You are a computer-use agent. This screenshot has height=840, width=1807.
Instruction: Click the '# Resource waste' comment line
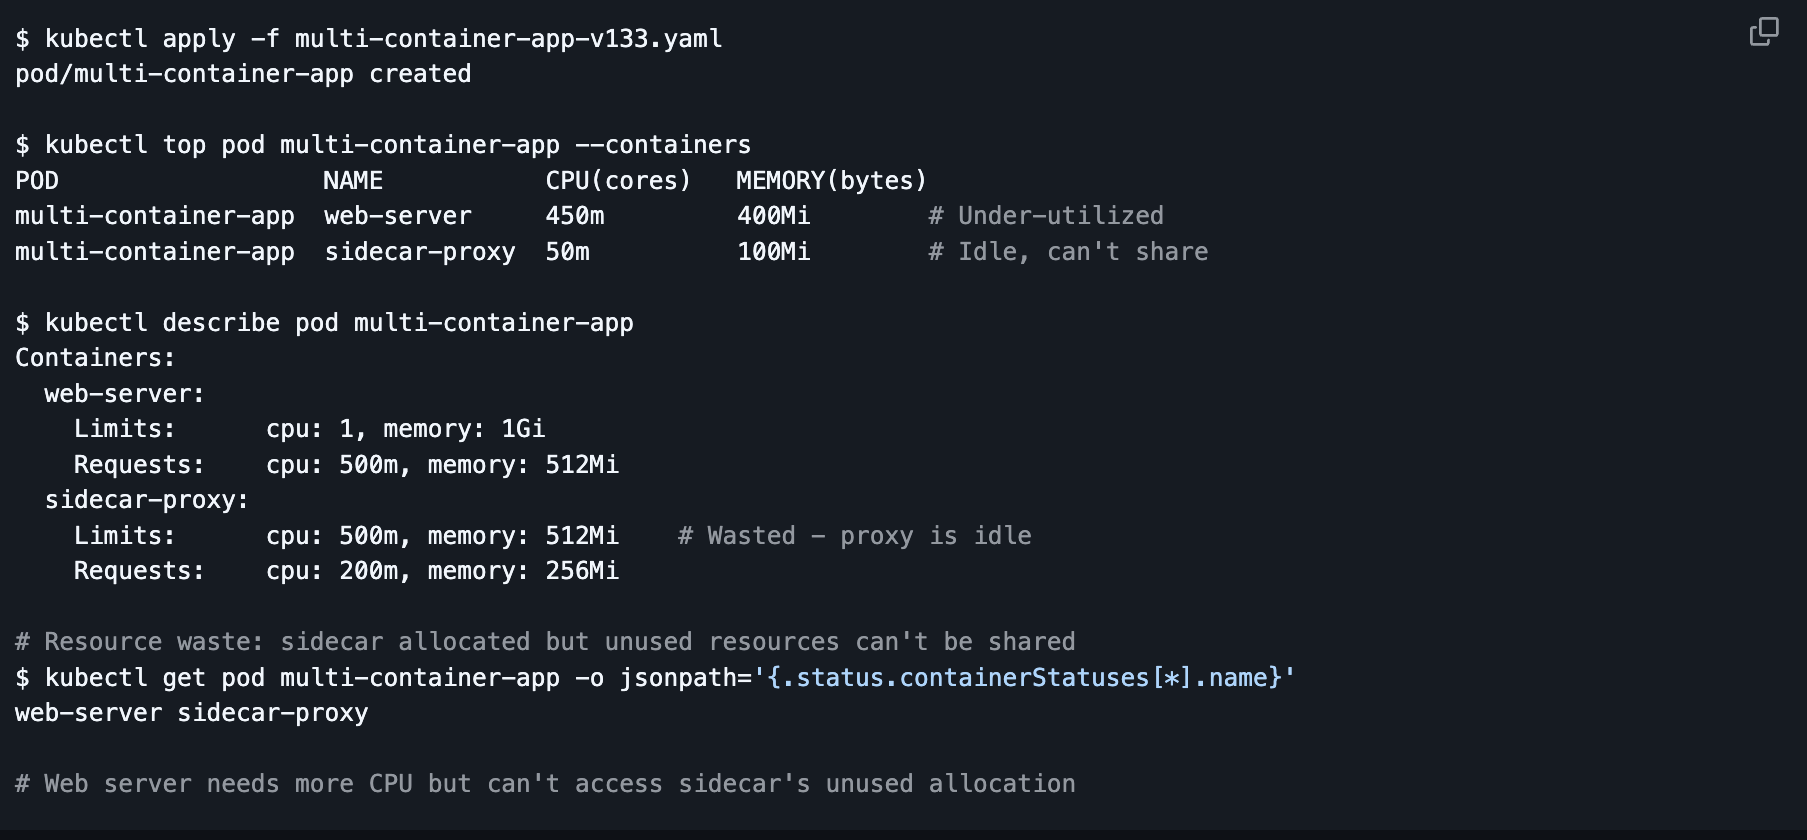point(545,642)
